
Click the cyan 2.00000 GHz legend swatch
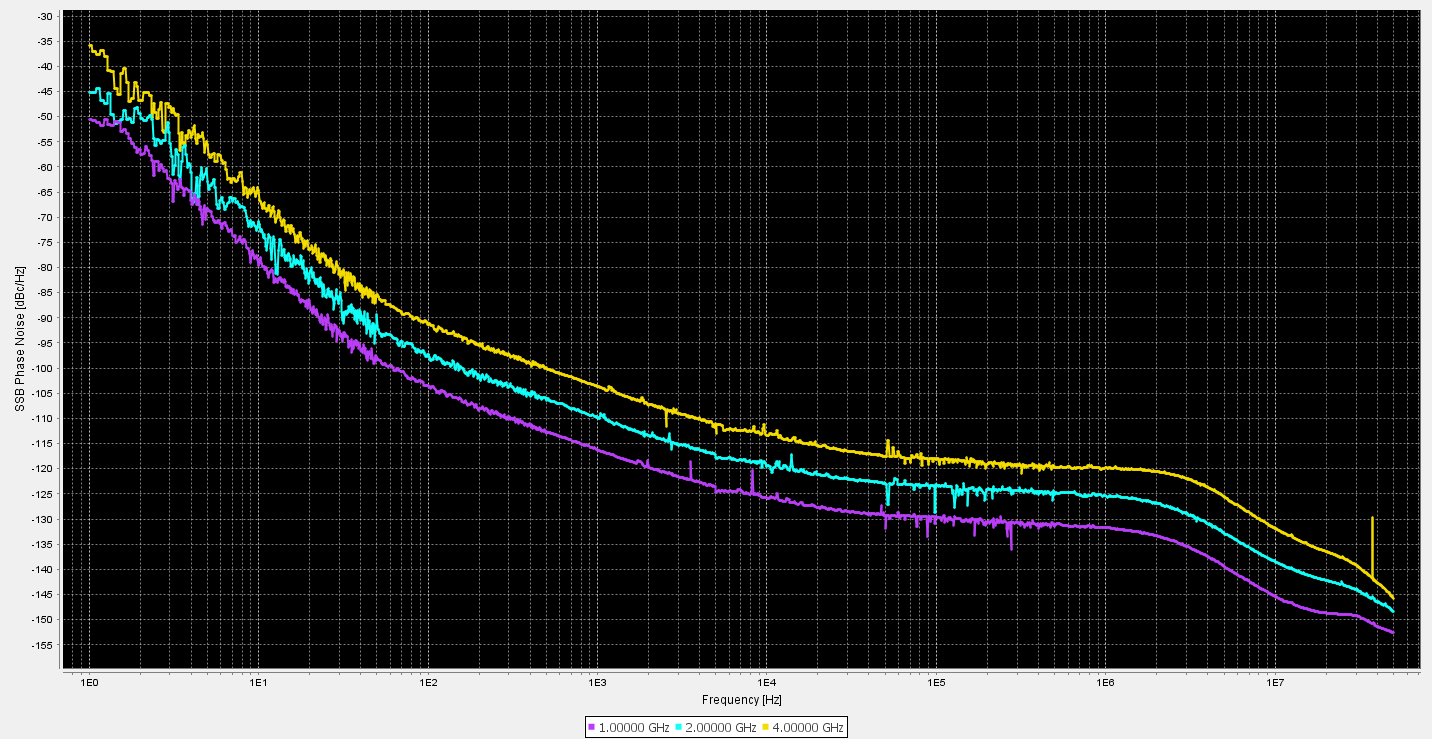click(x=679, y=728)
